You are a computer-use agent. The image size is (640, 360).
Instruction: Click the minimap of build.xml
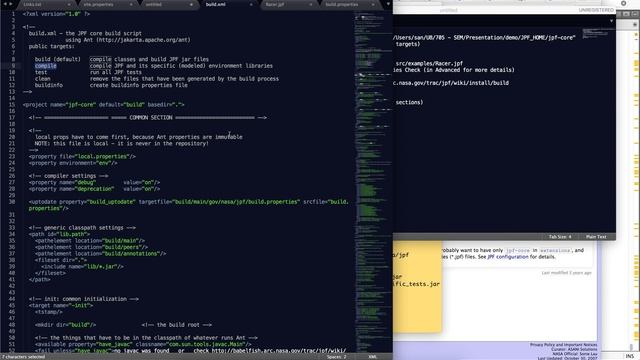pyautogui.click(x=373, y=182)
